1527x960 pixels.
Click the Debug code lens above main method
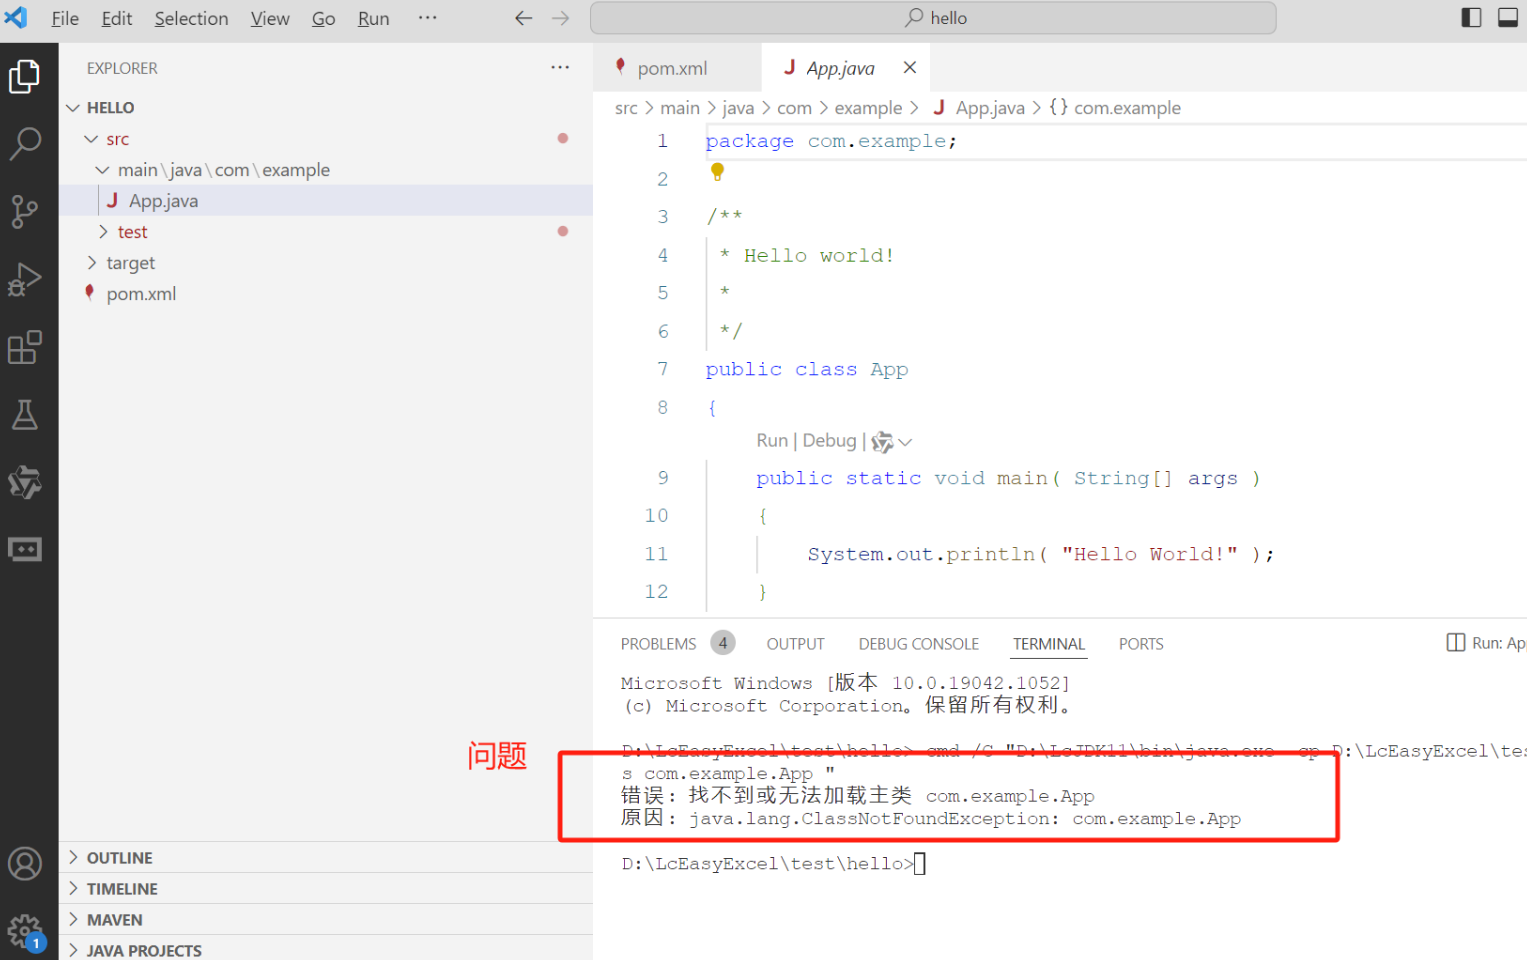[x=829, y=440]
